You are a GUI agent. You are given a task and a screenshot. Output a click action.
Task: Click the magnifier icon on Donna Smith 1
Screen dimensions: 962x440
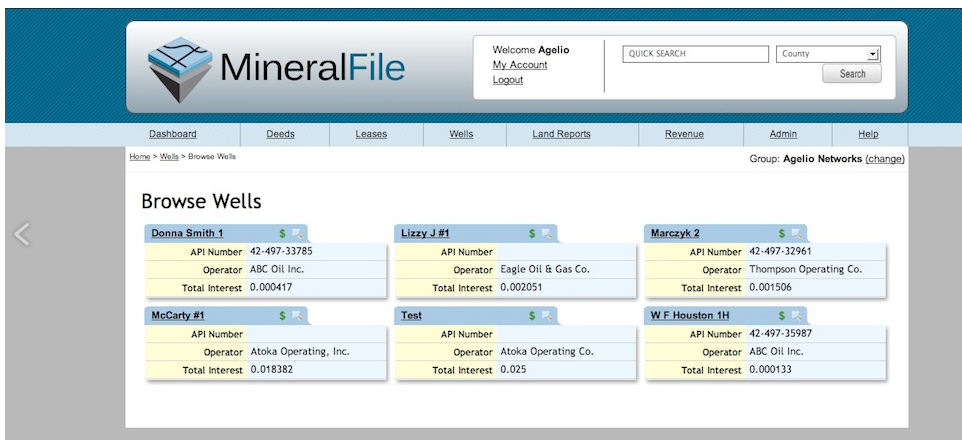pyautogui.click(x=296, y=233)
